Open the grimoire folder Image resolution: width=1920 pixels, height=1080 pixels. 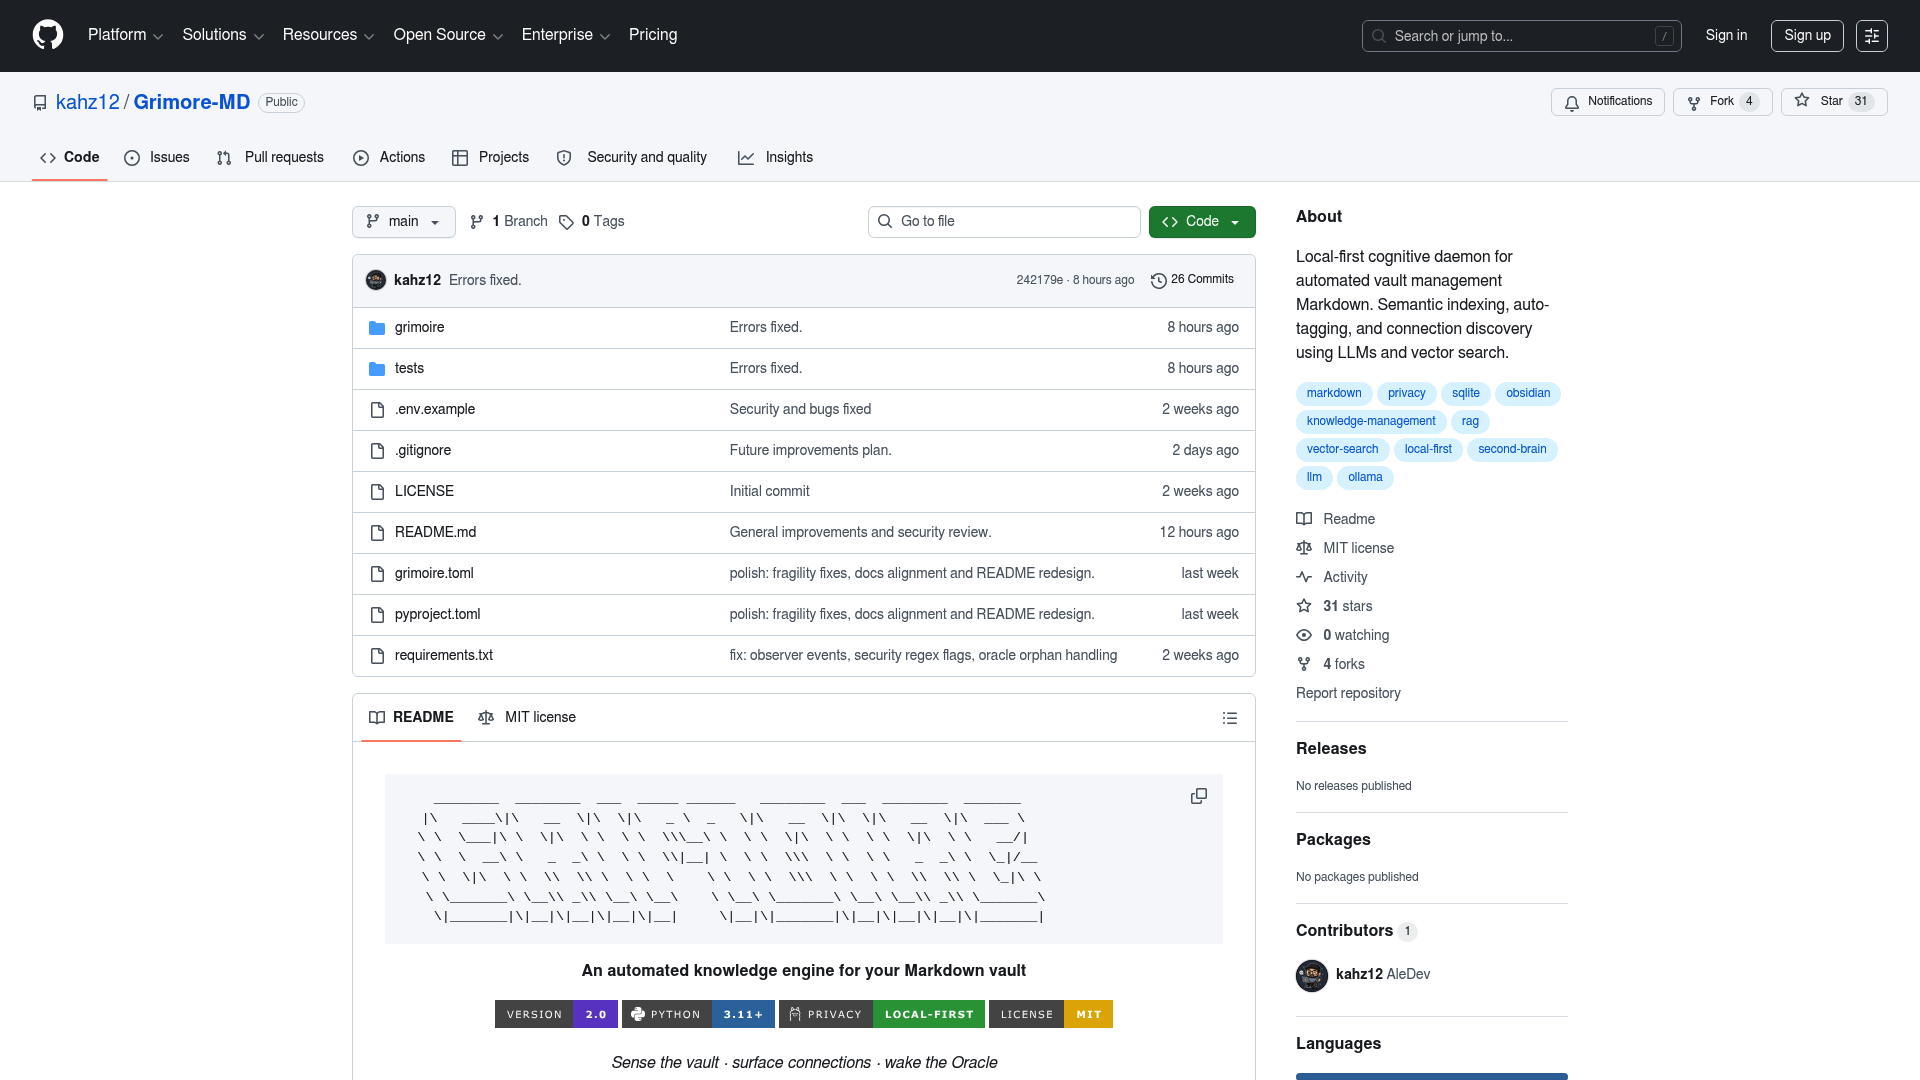[x=419, y=327]
